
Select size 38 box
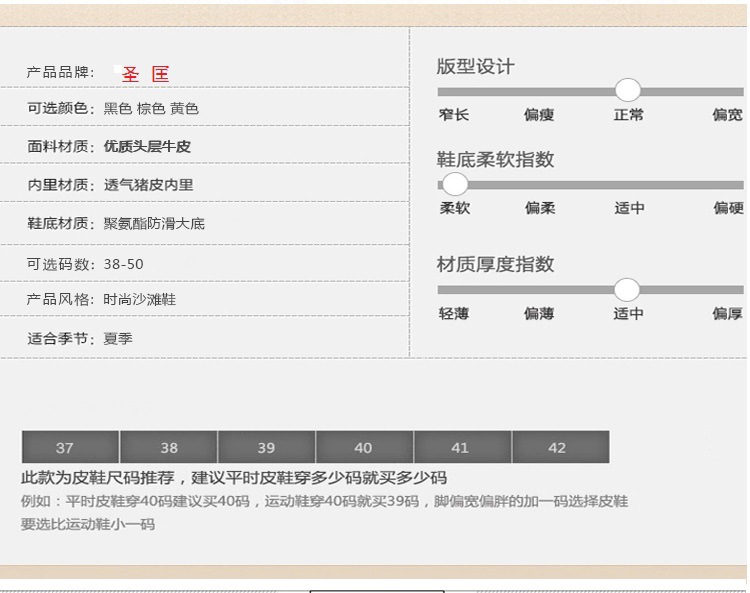(x=169, y=447)
